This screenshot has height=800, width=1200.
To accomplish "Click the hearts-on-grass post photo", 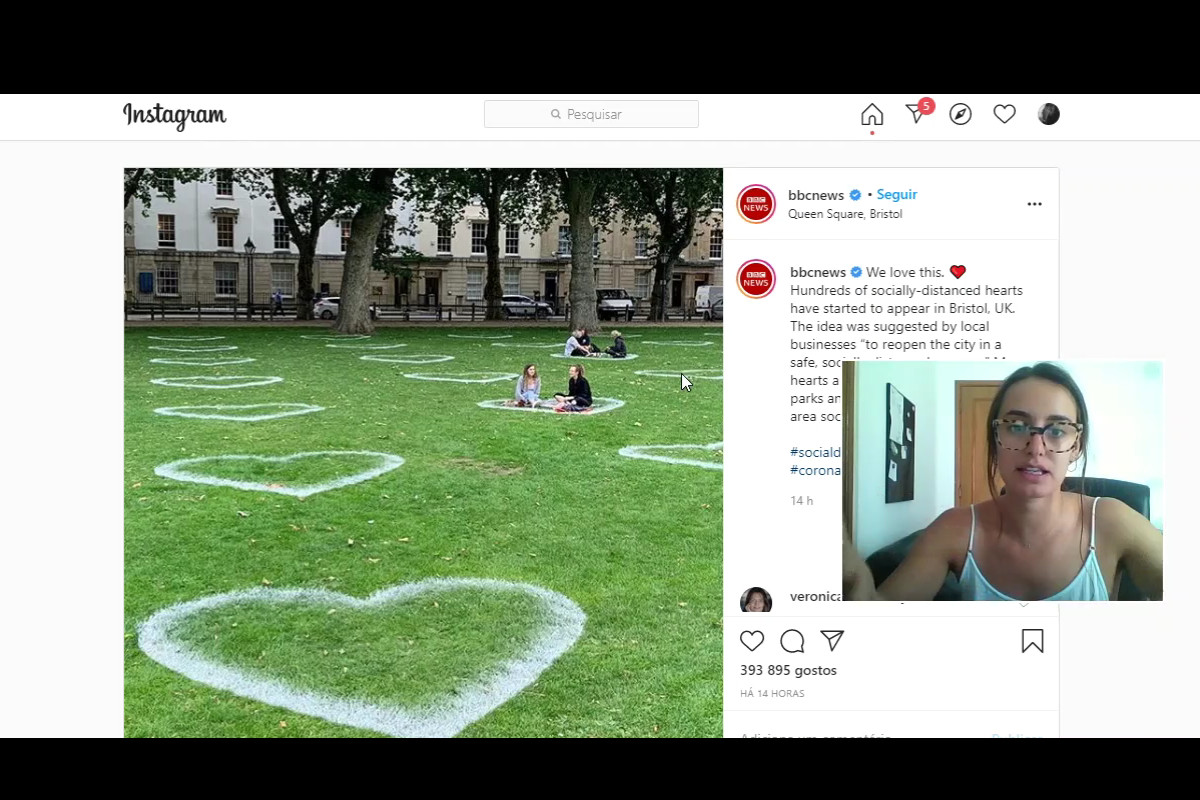I will [423, 453].
